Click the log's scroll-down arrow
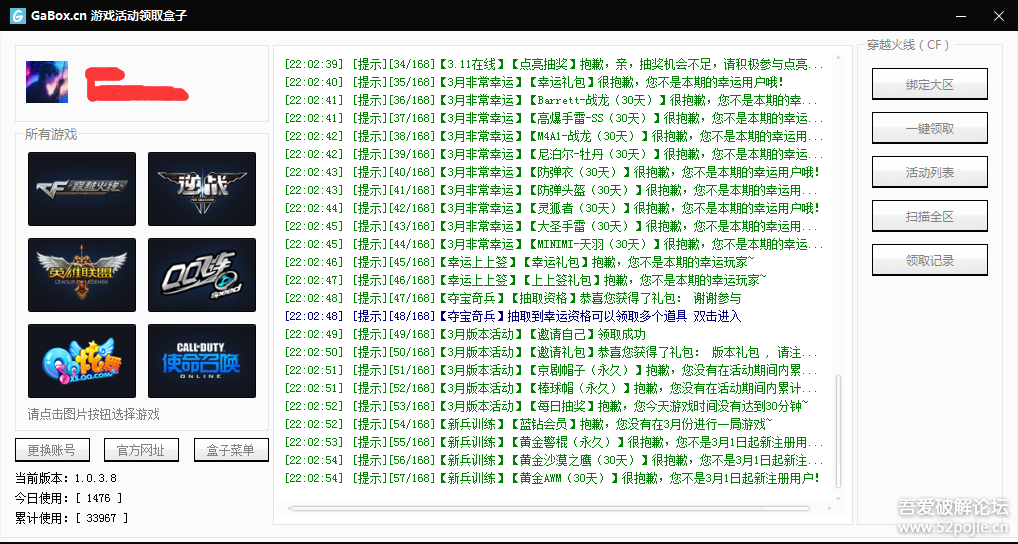 point(838,499)
